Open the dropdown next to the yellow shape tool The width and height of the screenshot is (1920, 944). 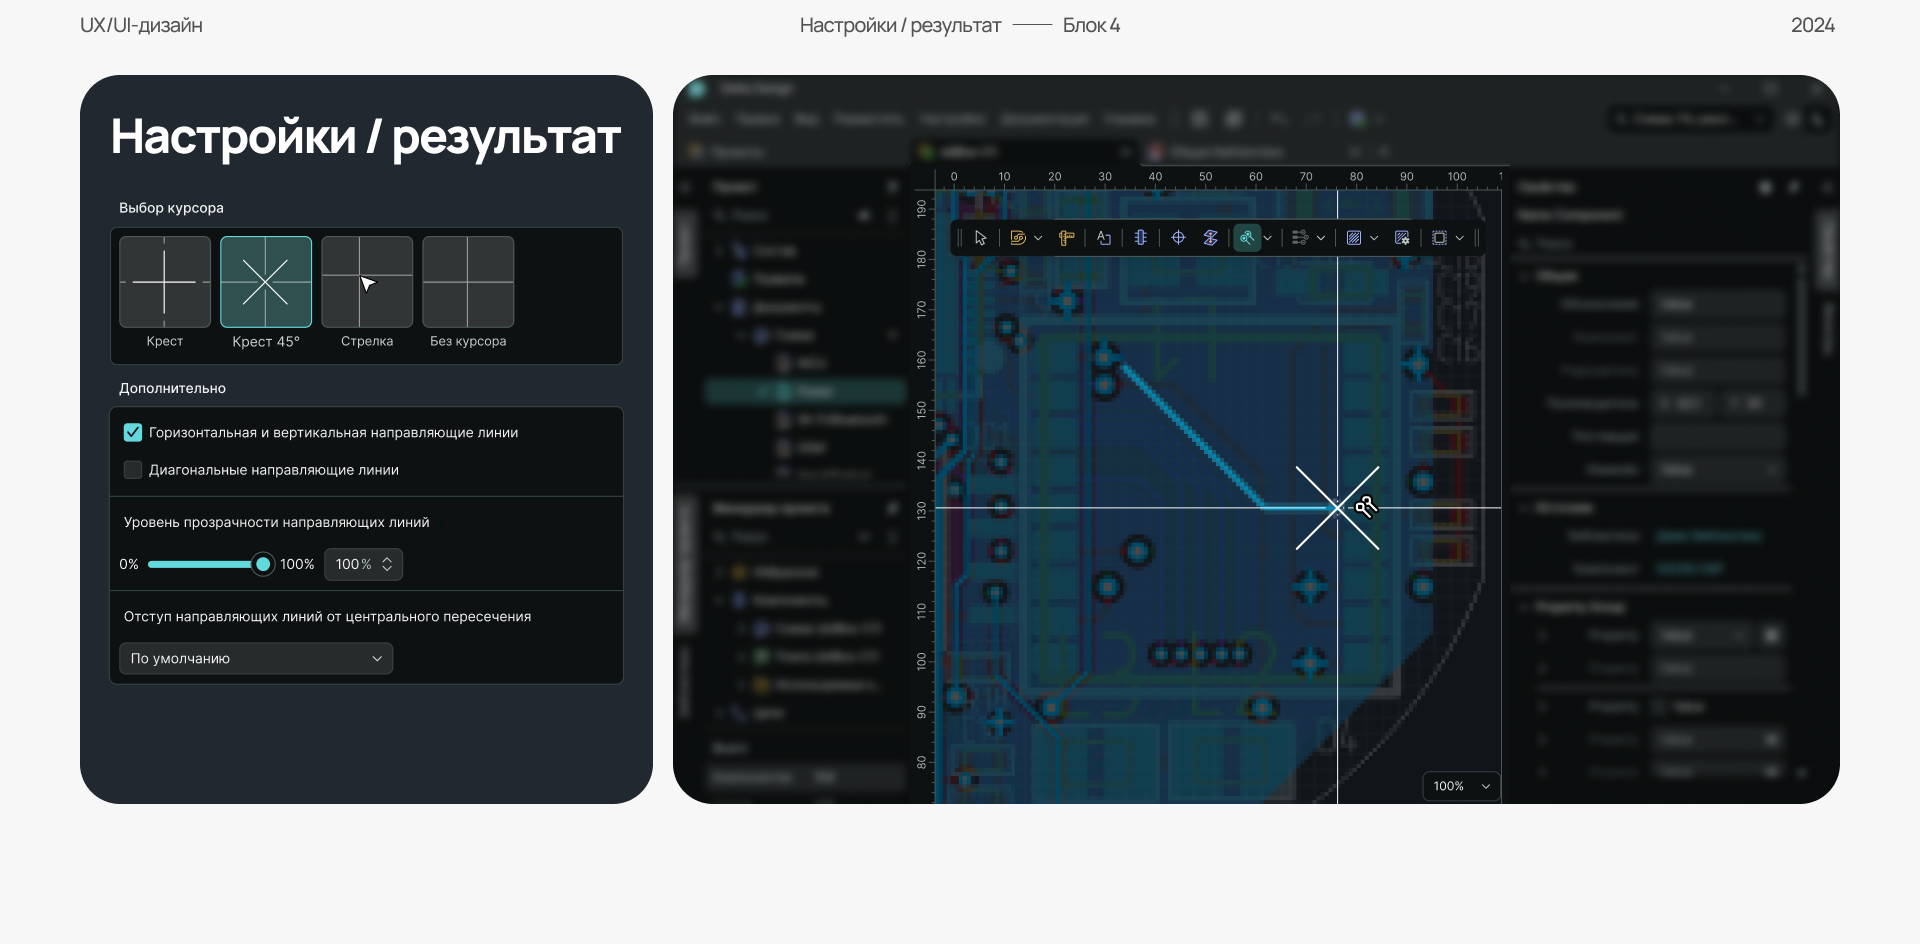click(1038, 238)
